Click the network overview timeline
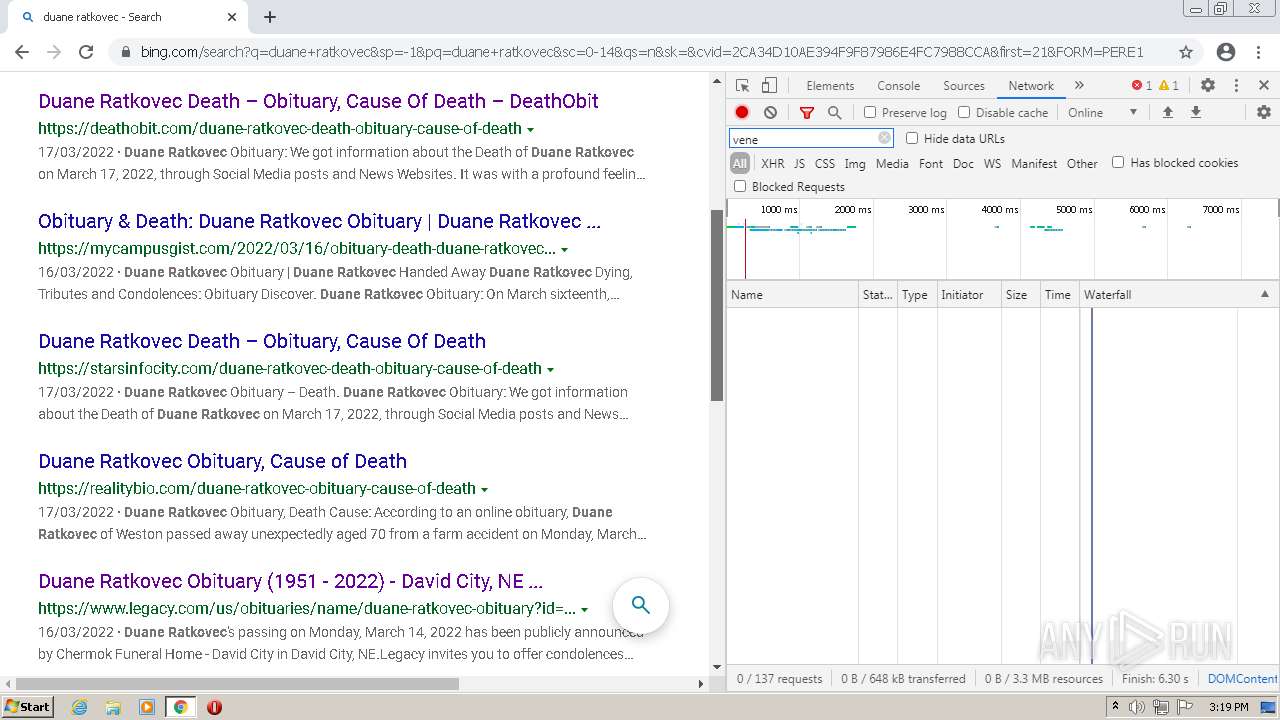The height and width of the screenshot is (720, 1280). (1002, 240)
